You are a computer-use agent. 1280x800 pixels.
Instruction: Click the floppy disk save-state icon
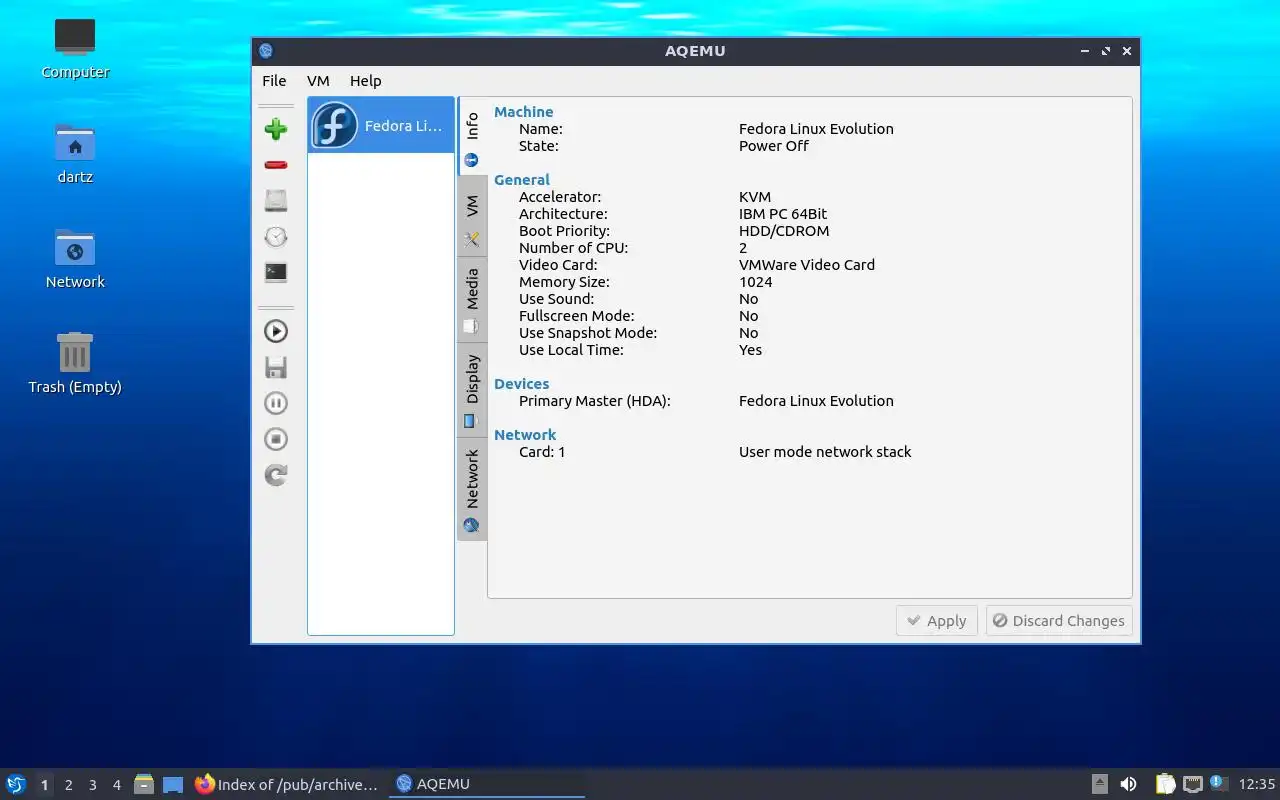click(x=276, y=367)
